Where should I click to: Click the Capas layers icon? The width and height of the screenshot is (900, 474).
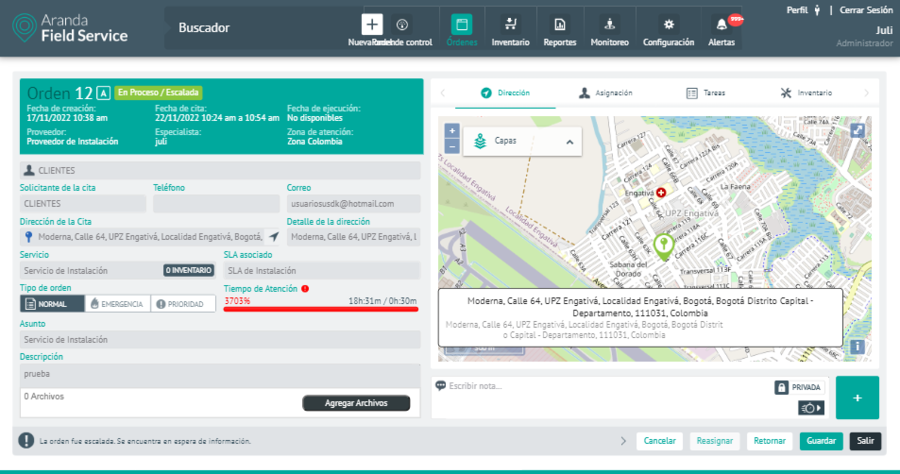480,141
